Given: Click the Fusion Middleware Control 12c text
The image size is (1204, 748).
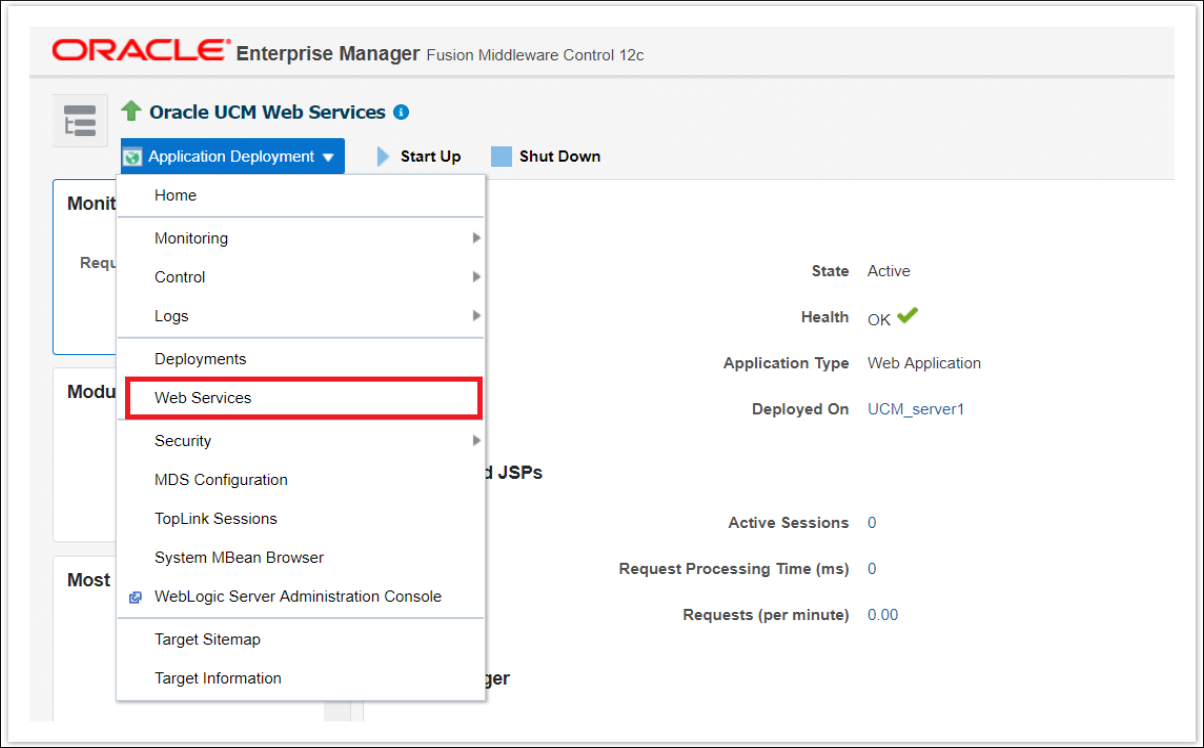Looking at the screenshot, I should (535, 55).
